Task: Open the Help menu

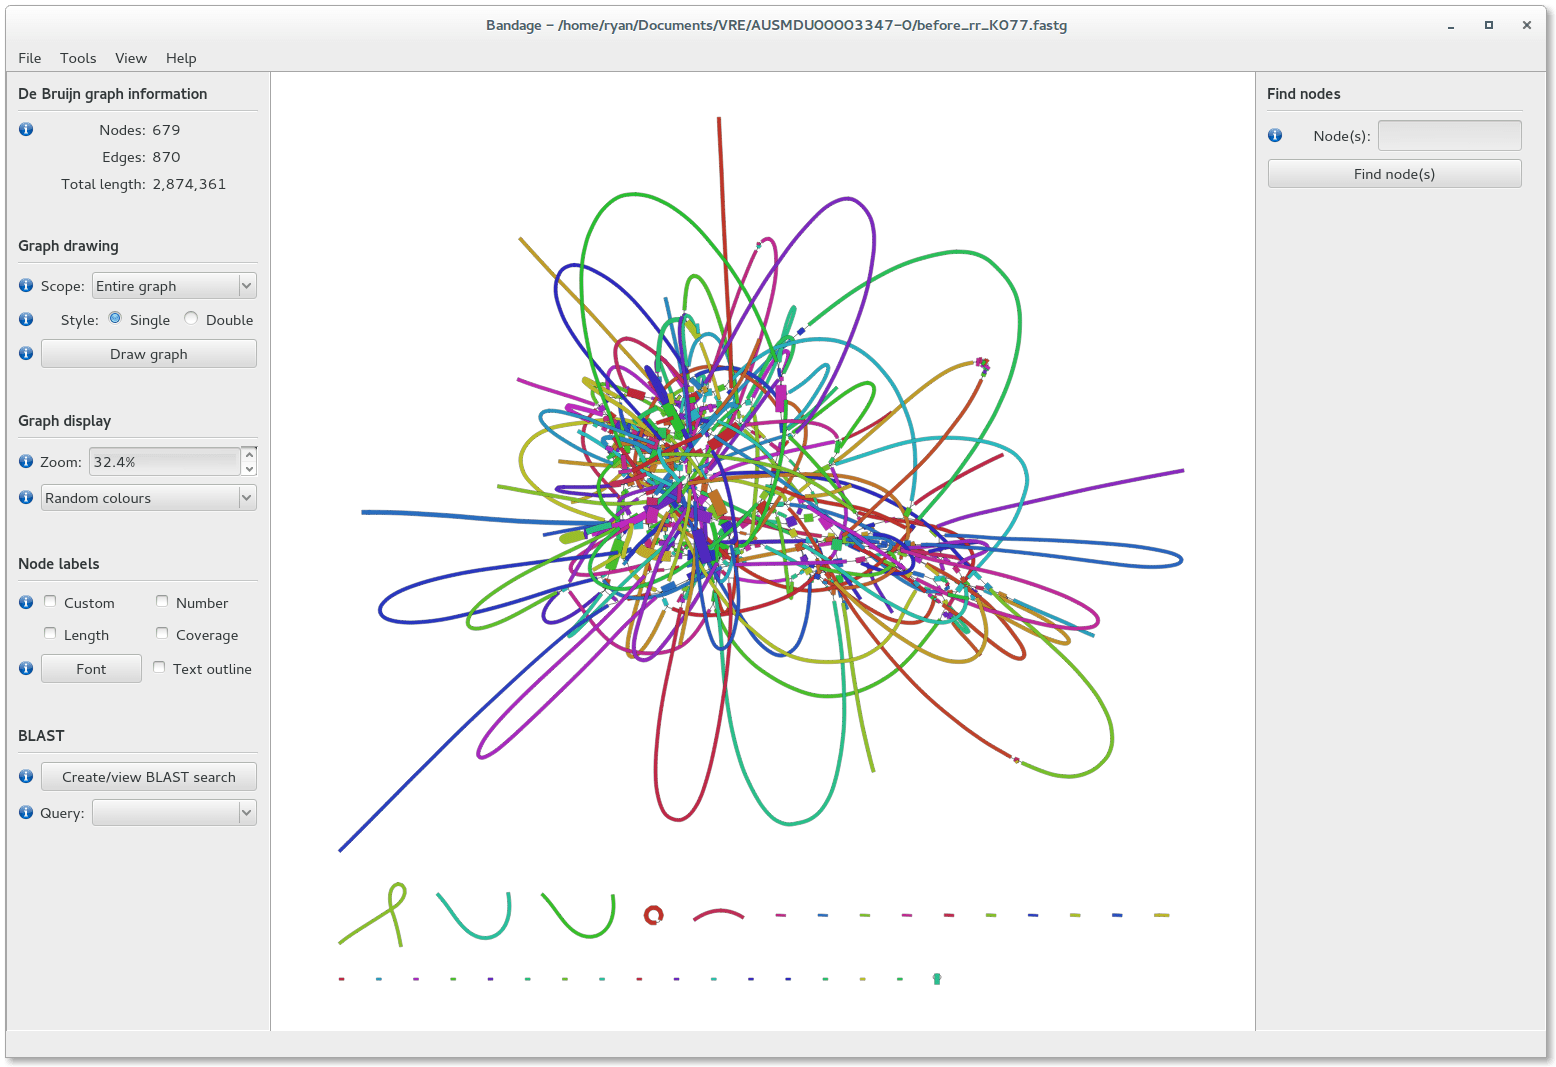Action: tap(181, 58)
